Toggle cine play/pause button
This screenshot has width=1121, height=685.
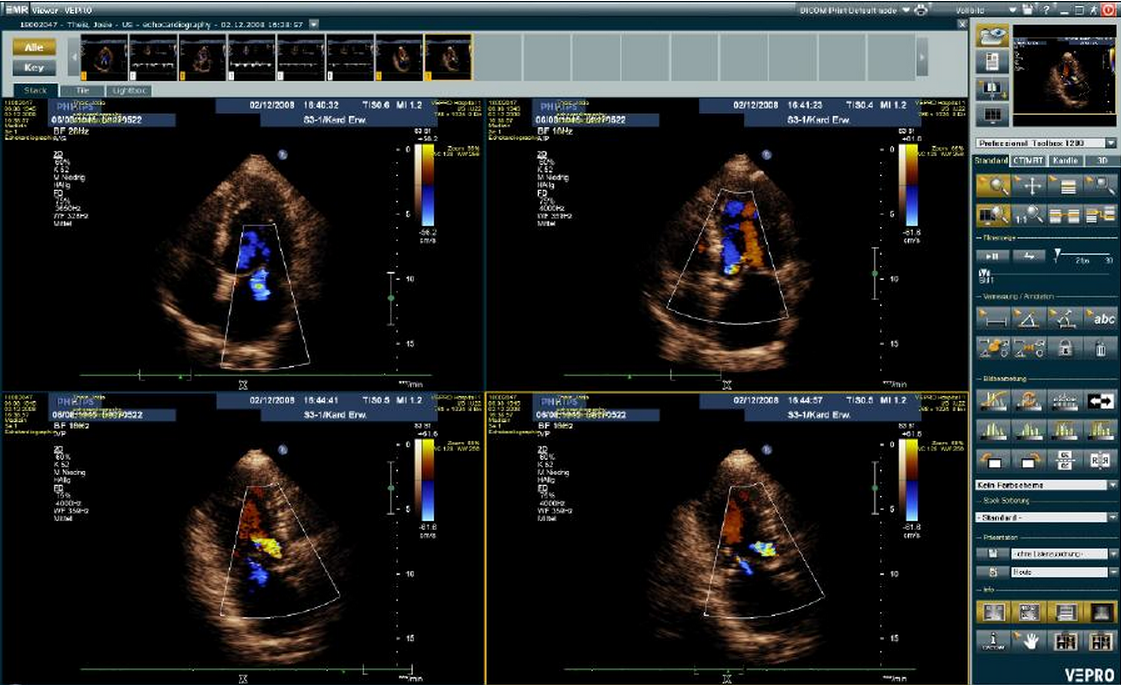pos(993,256)
